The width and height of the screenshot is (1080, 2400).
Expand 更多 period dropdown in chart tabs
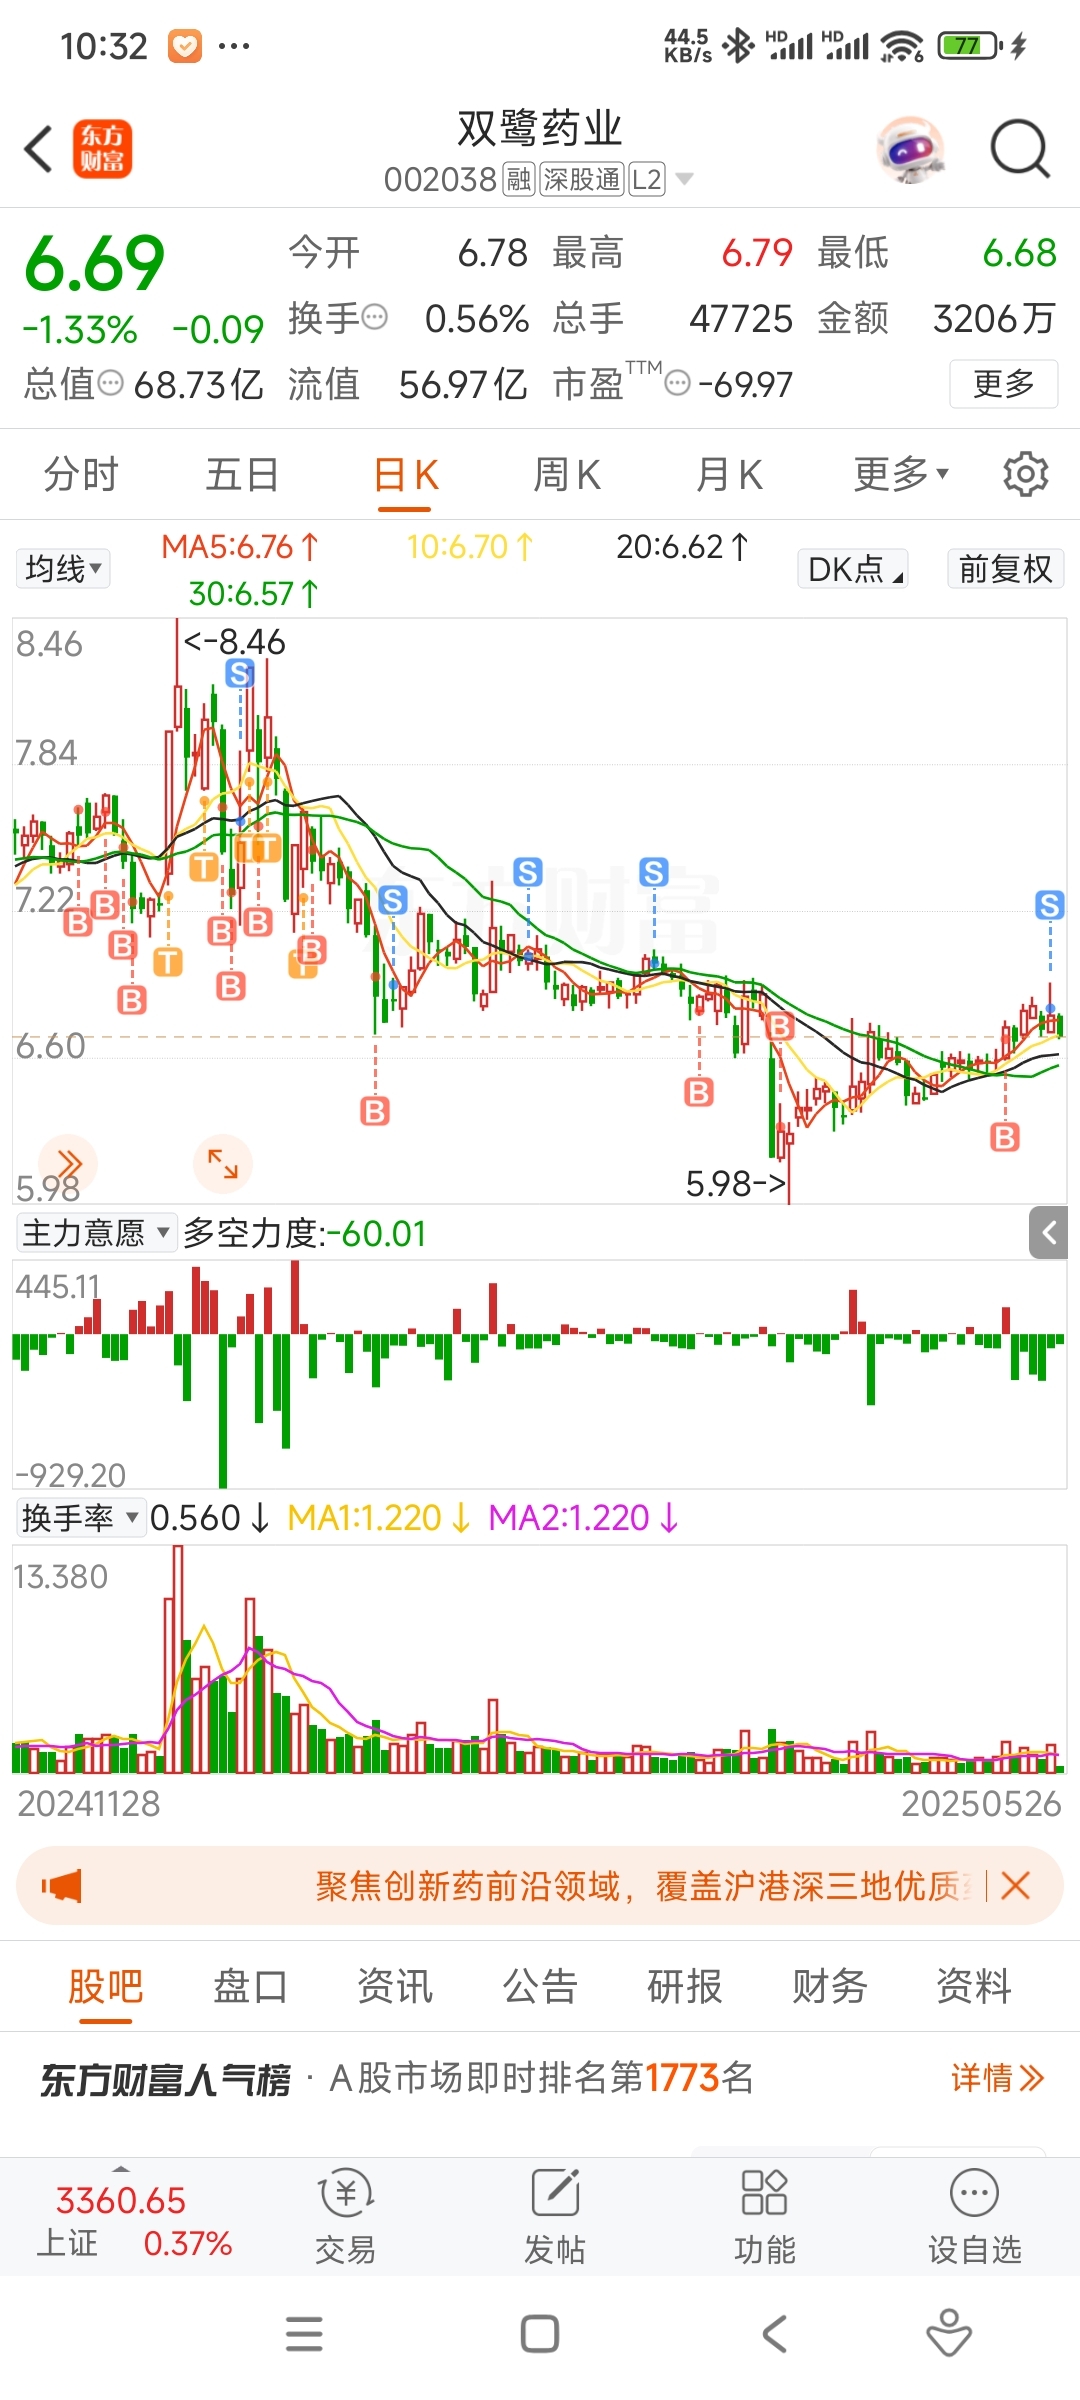click(901, 474)
